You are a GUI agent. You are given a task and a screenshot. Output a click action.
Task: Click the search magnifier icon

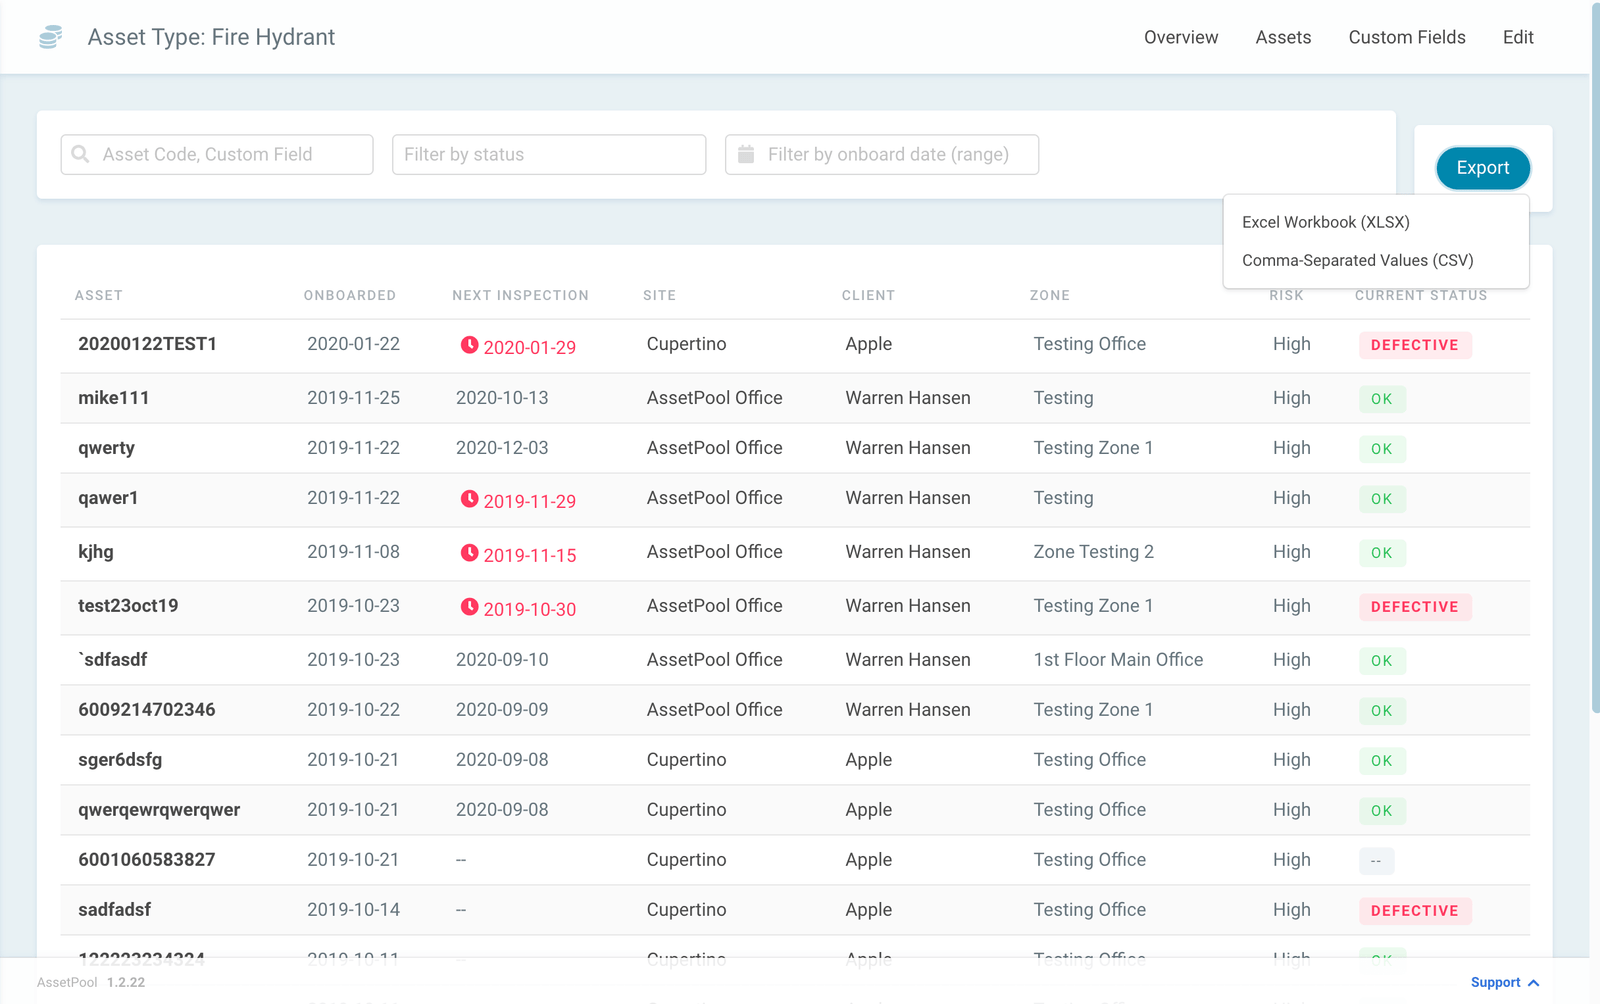81,154
